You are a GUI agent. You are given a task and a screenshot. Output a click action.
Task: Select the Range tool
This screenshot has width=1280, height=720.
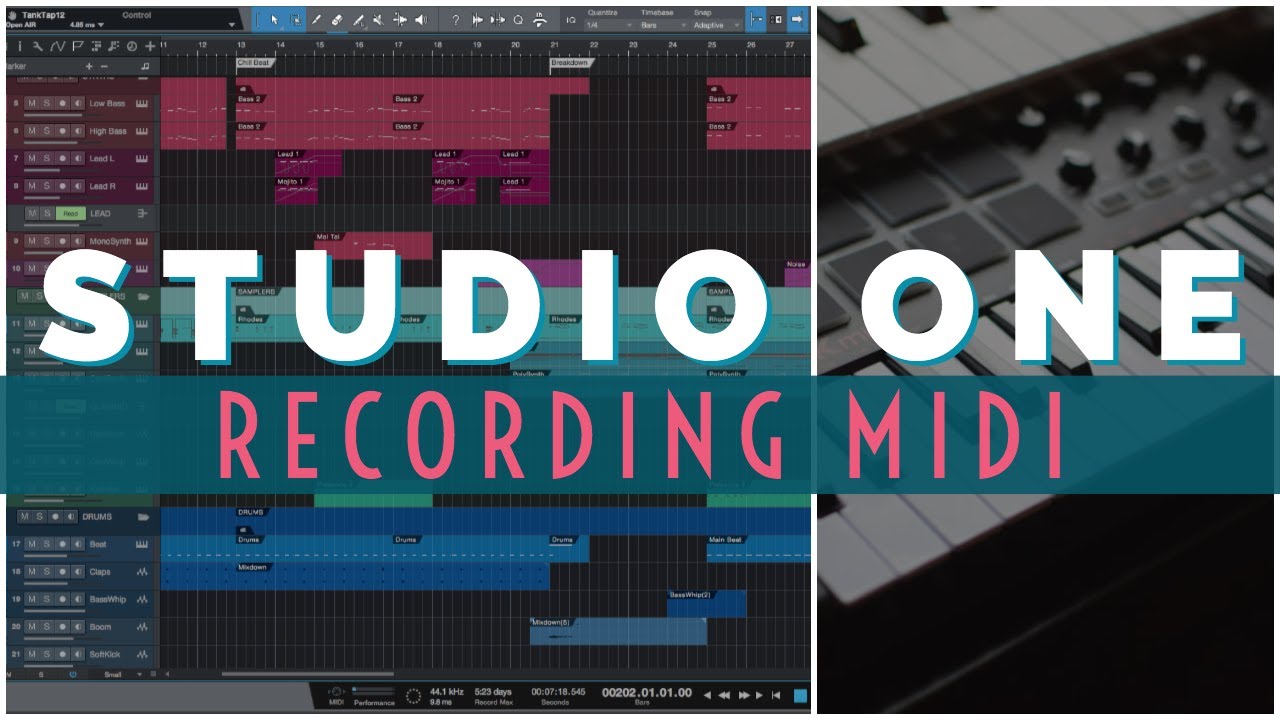(x=296, y=19)
